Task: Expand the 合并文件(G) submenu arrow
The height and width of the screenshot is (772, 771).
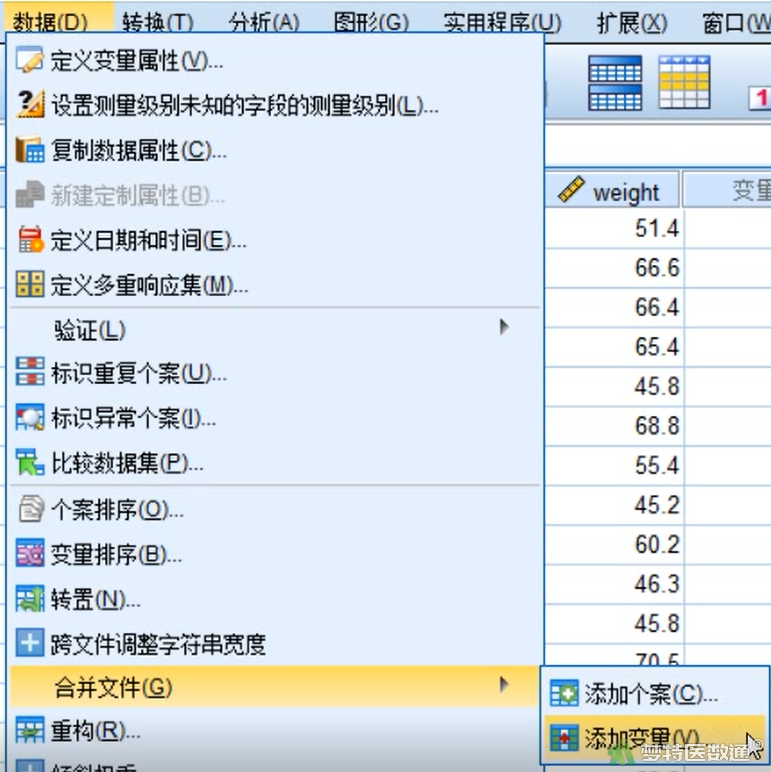Action: point(503,684)
